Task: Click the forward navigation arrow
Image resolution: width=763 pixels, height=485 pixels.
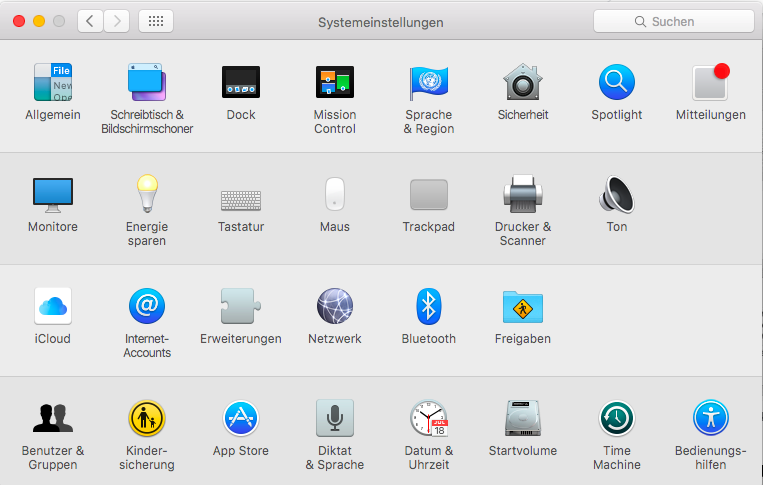Action: point(117,21)
